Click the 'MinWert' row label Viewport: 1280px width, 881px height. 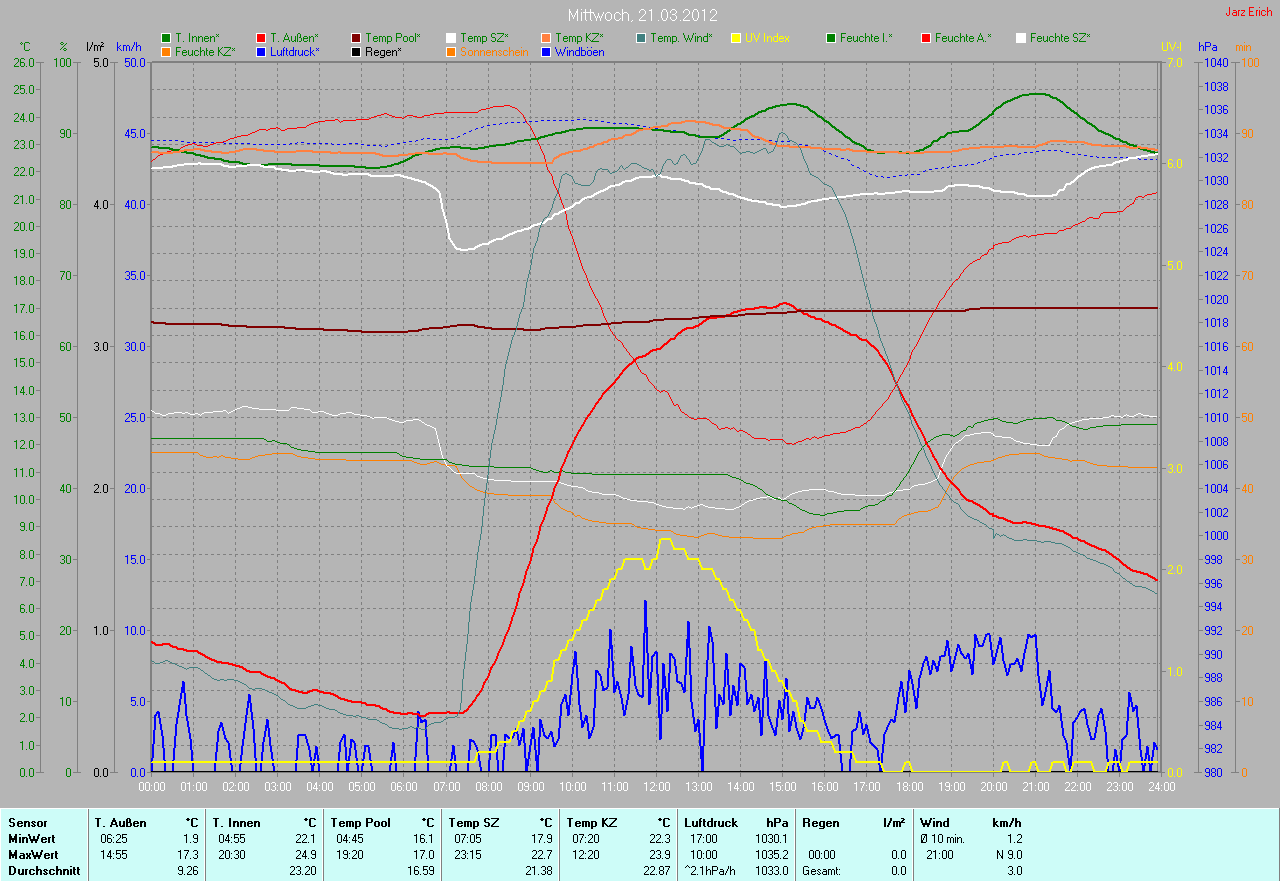coord(30,839)
